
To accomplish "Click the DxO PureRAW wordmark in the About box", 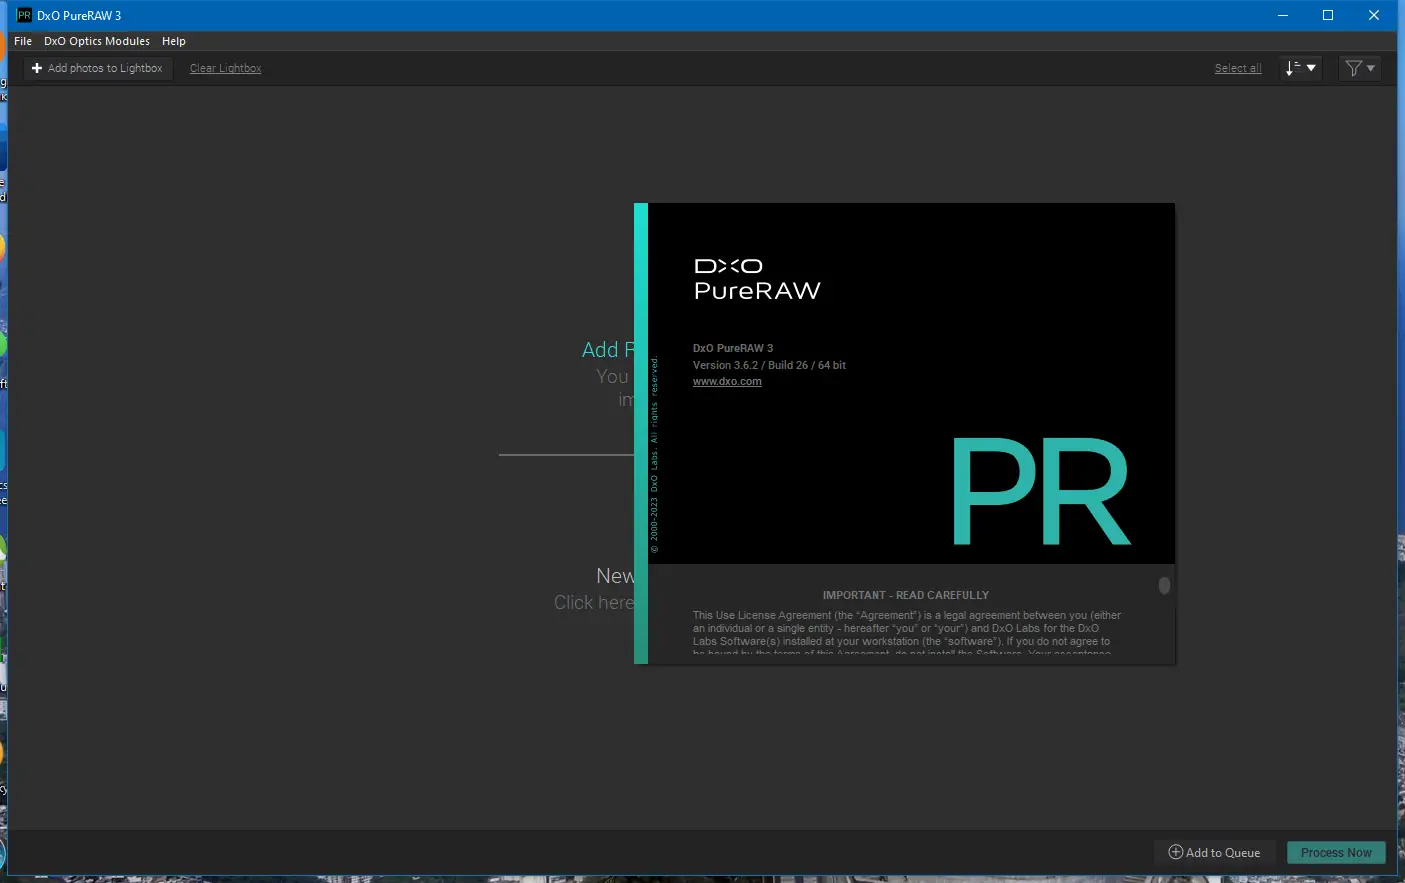I will tap(757, 279).
